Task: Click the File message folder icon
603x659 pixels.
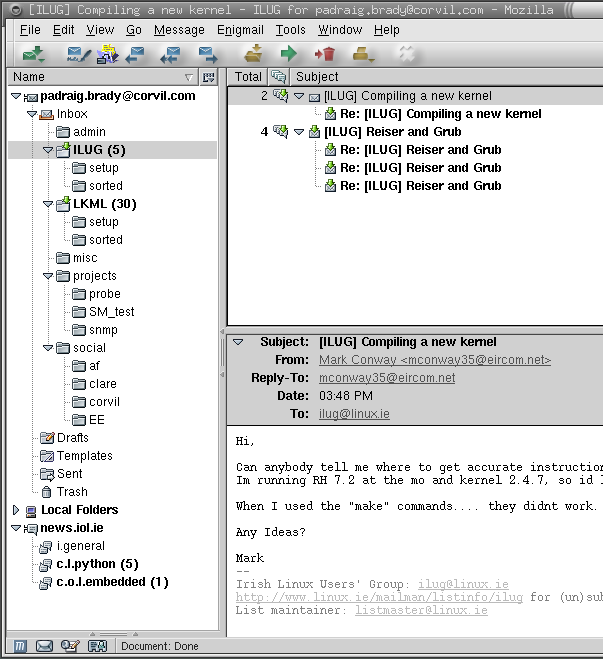Action: (x=253, y=54)
